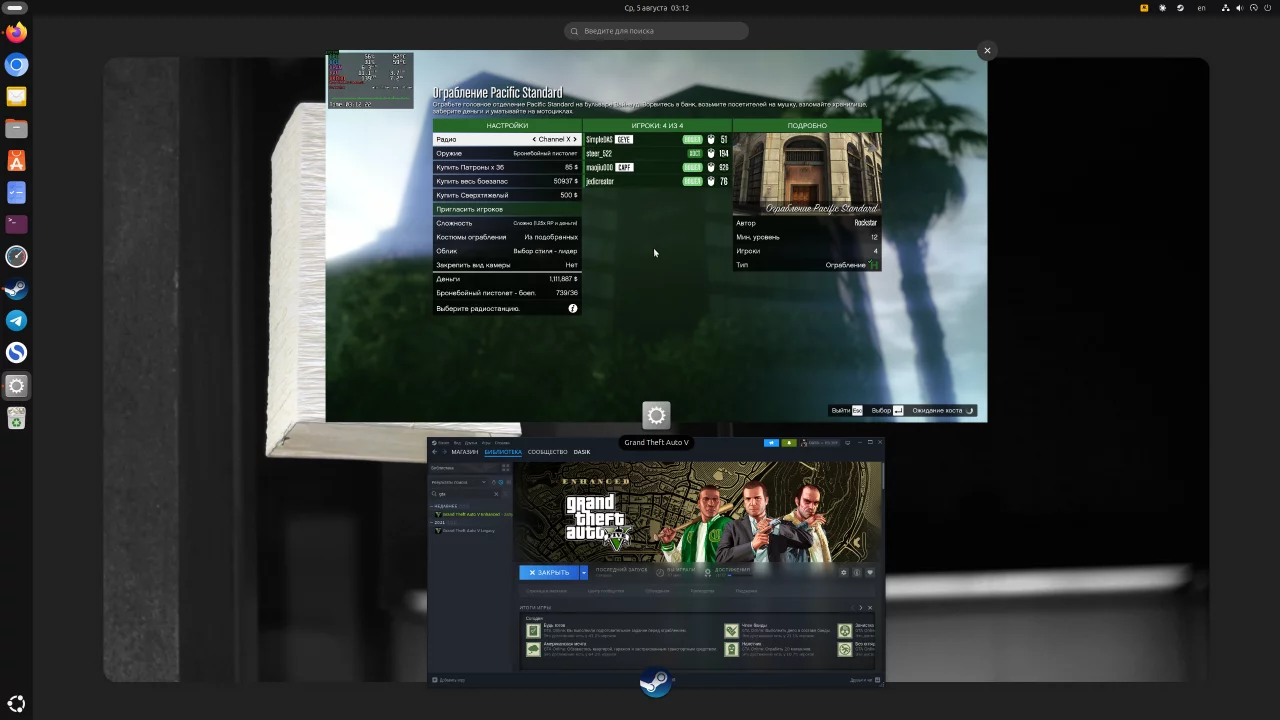The width and height of the screenshot is (1280, 720).
Task: Clear the Steam library search field
Action: pyautogui.click(x=496, y=493)
